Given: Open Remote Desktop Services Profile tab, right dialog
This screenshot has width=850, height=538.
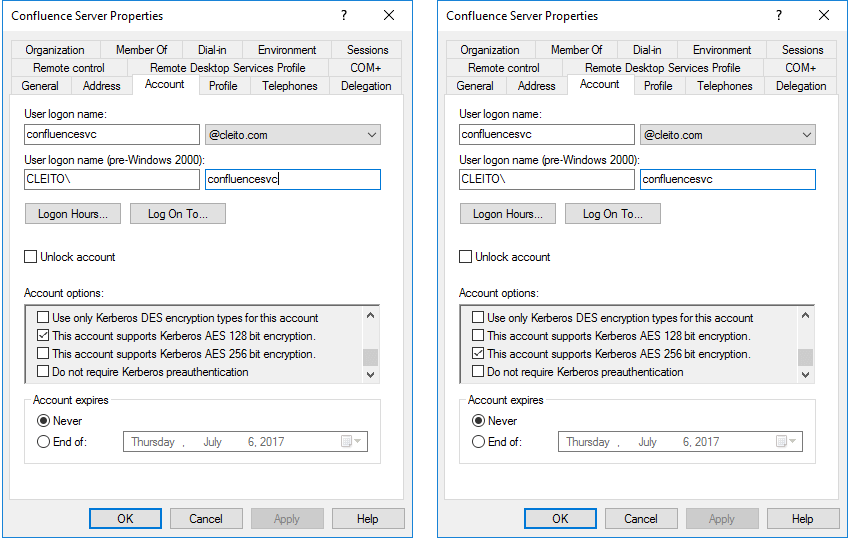Looking at the screenshot, I should (x=662, y=68).
